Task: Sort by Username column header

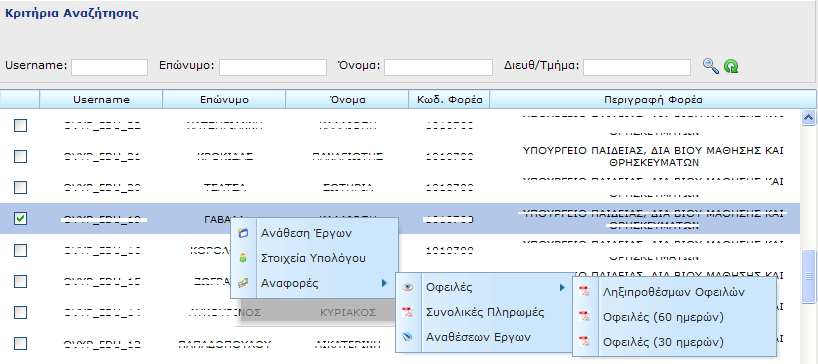Action: [101, 100]
